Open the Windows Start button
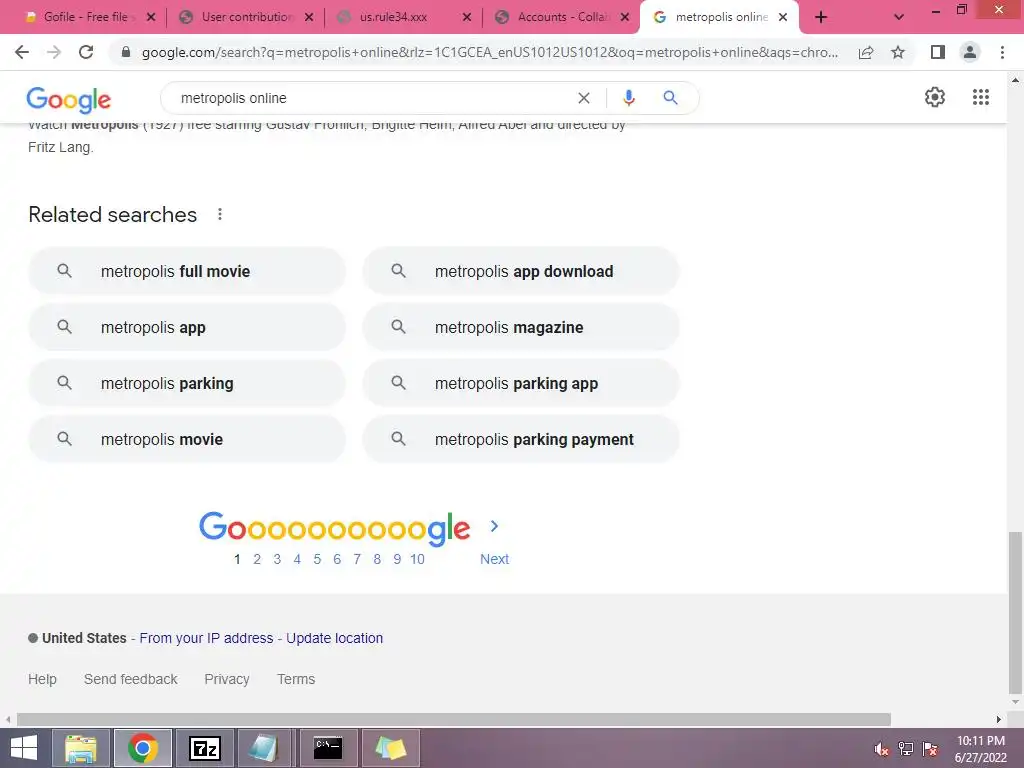The image size is (1024, 768). [24, 748]
